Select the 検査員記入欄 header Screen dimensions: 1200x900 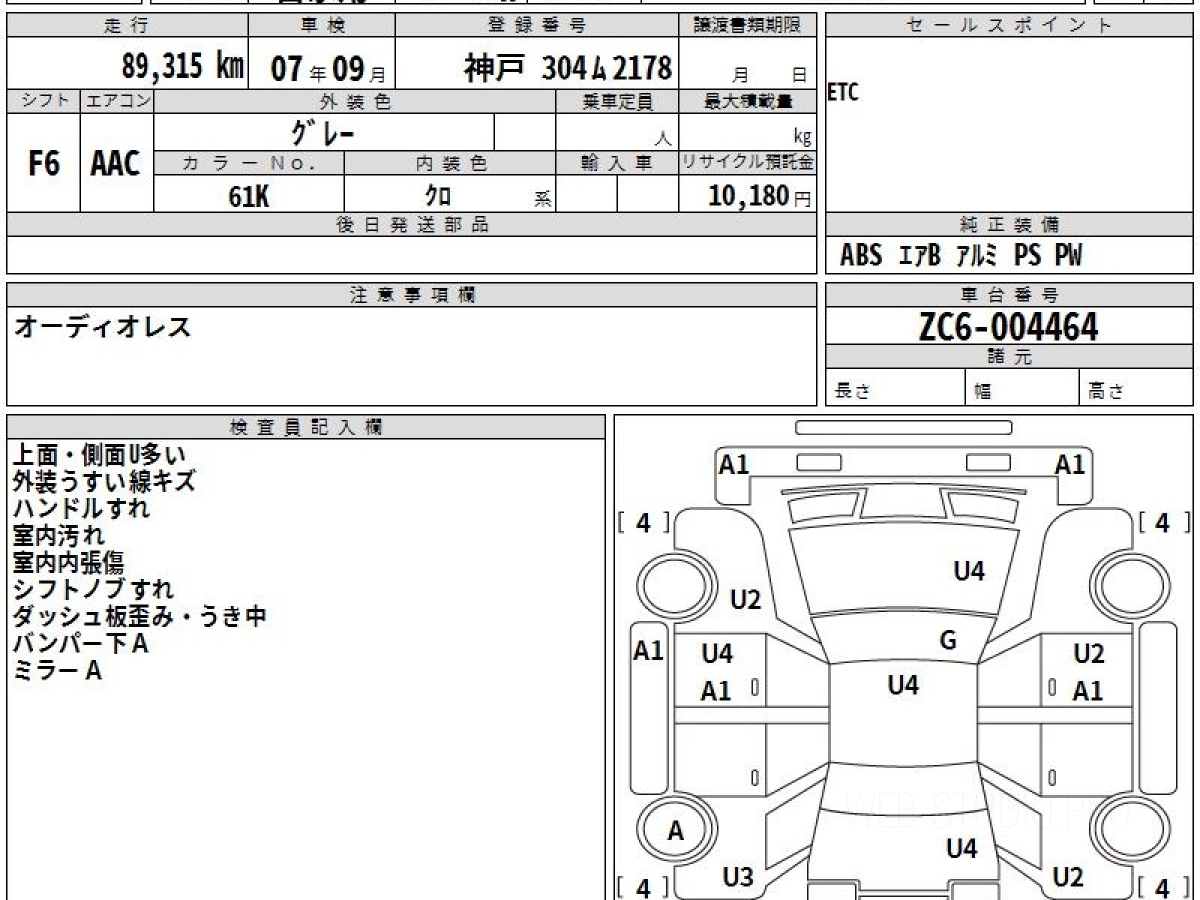tap(306, 427)
